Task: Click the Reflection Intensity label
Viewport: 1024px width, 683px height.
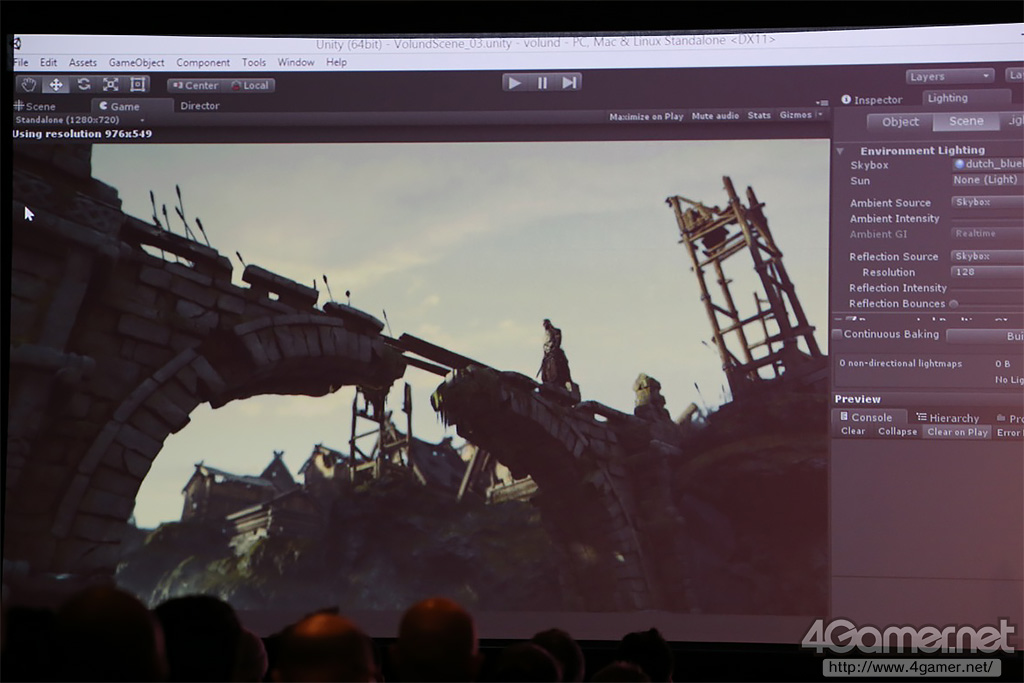Action: pos(897,288)
